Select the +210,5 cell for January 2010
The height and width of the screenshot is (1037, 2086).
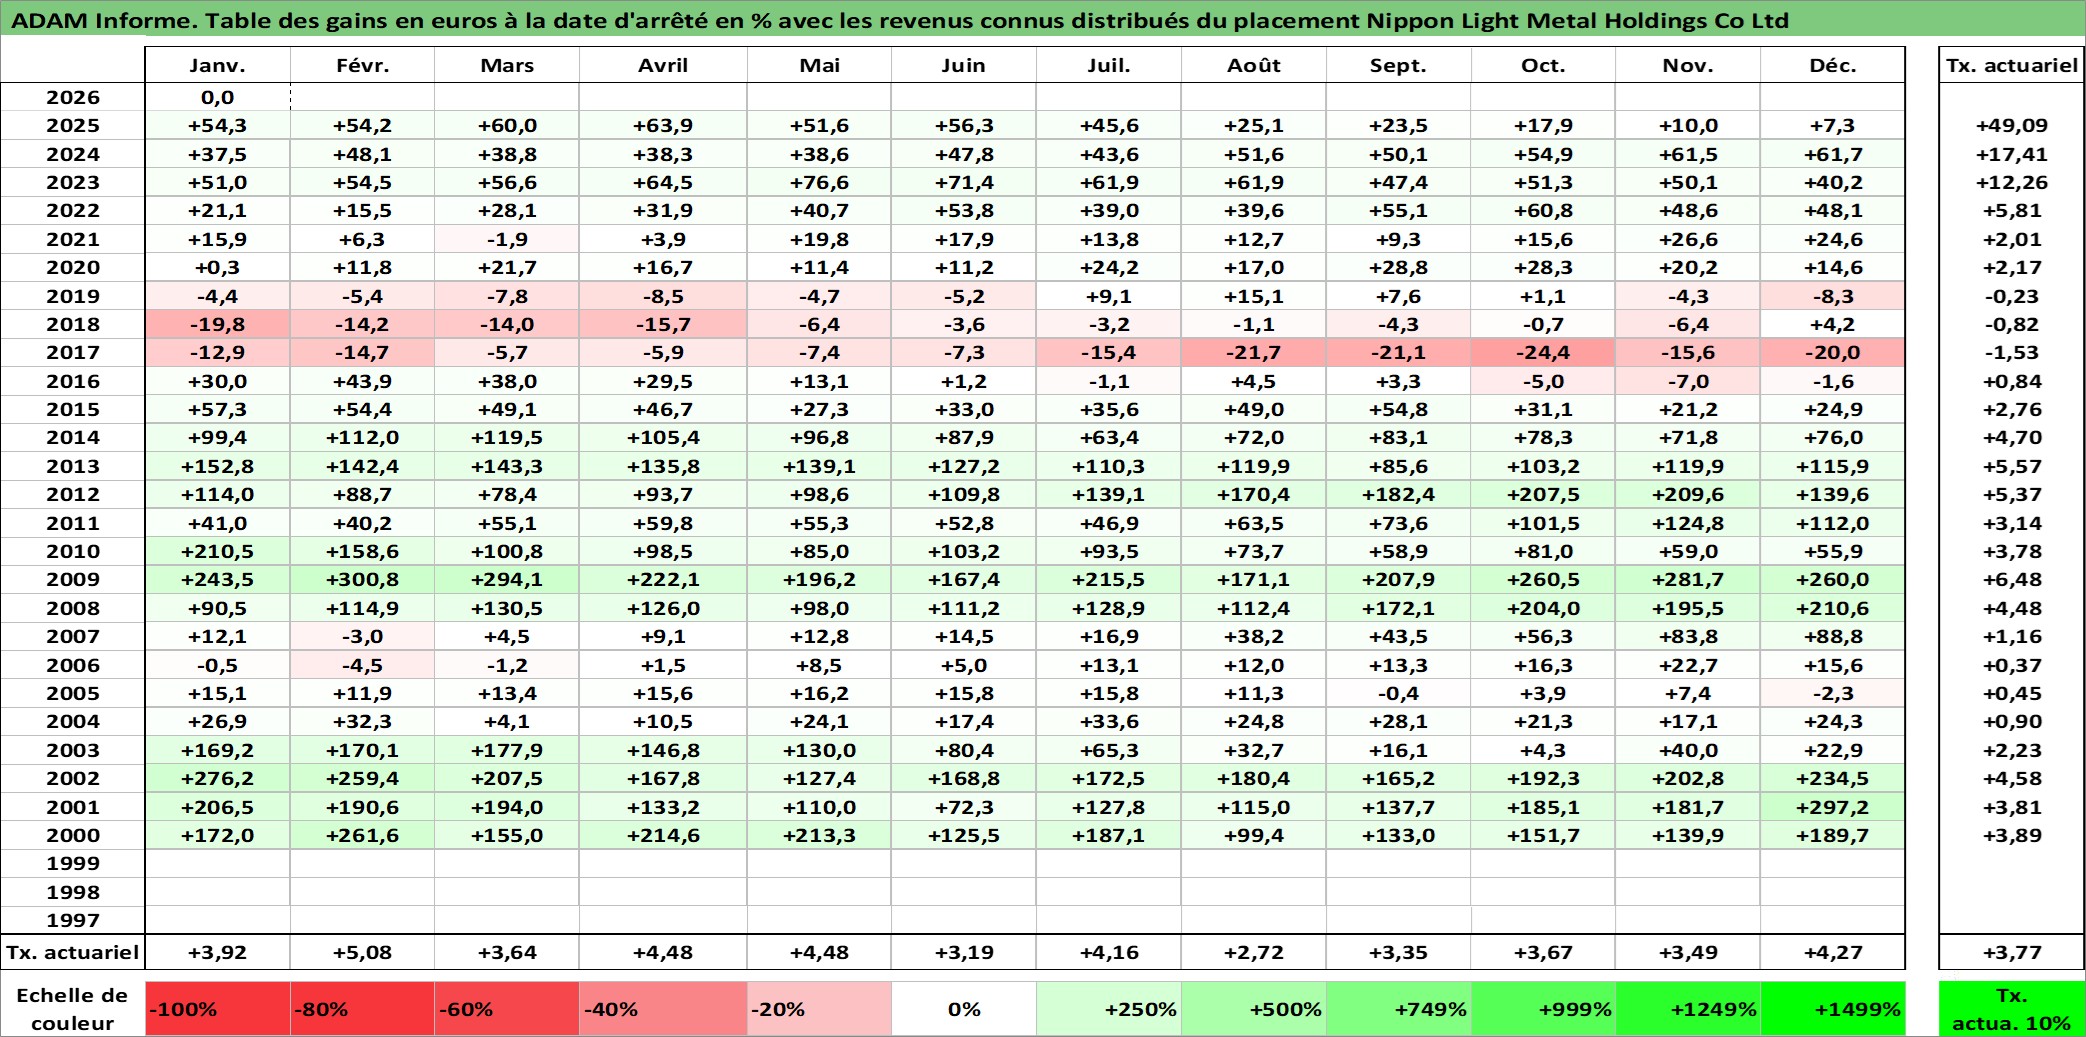pos(218,551)
